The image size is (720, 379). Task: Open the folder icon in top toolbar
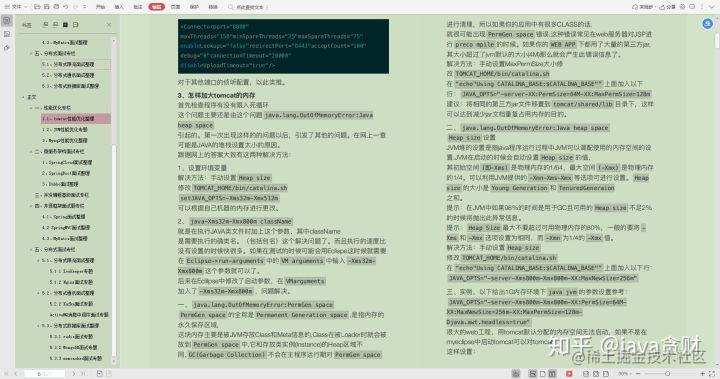coord(38,7)
